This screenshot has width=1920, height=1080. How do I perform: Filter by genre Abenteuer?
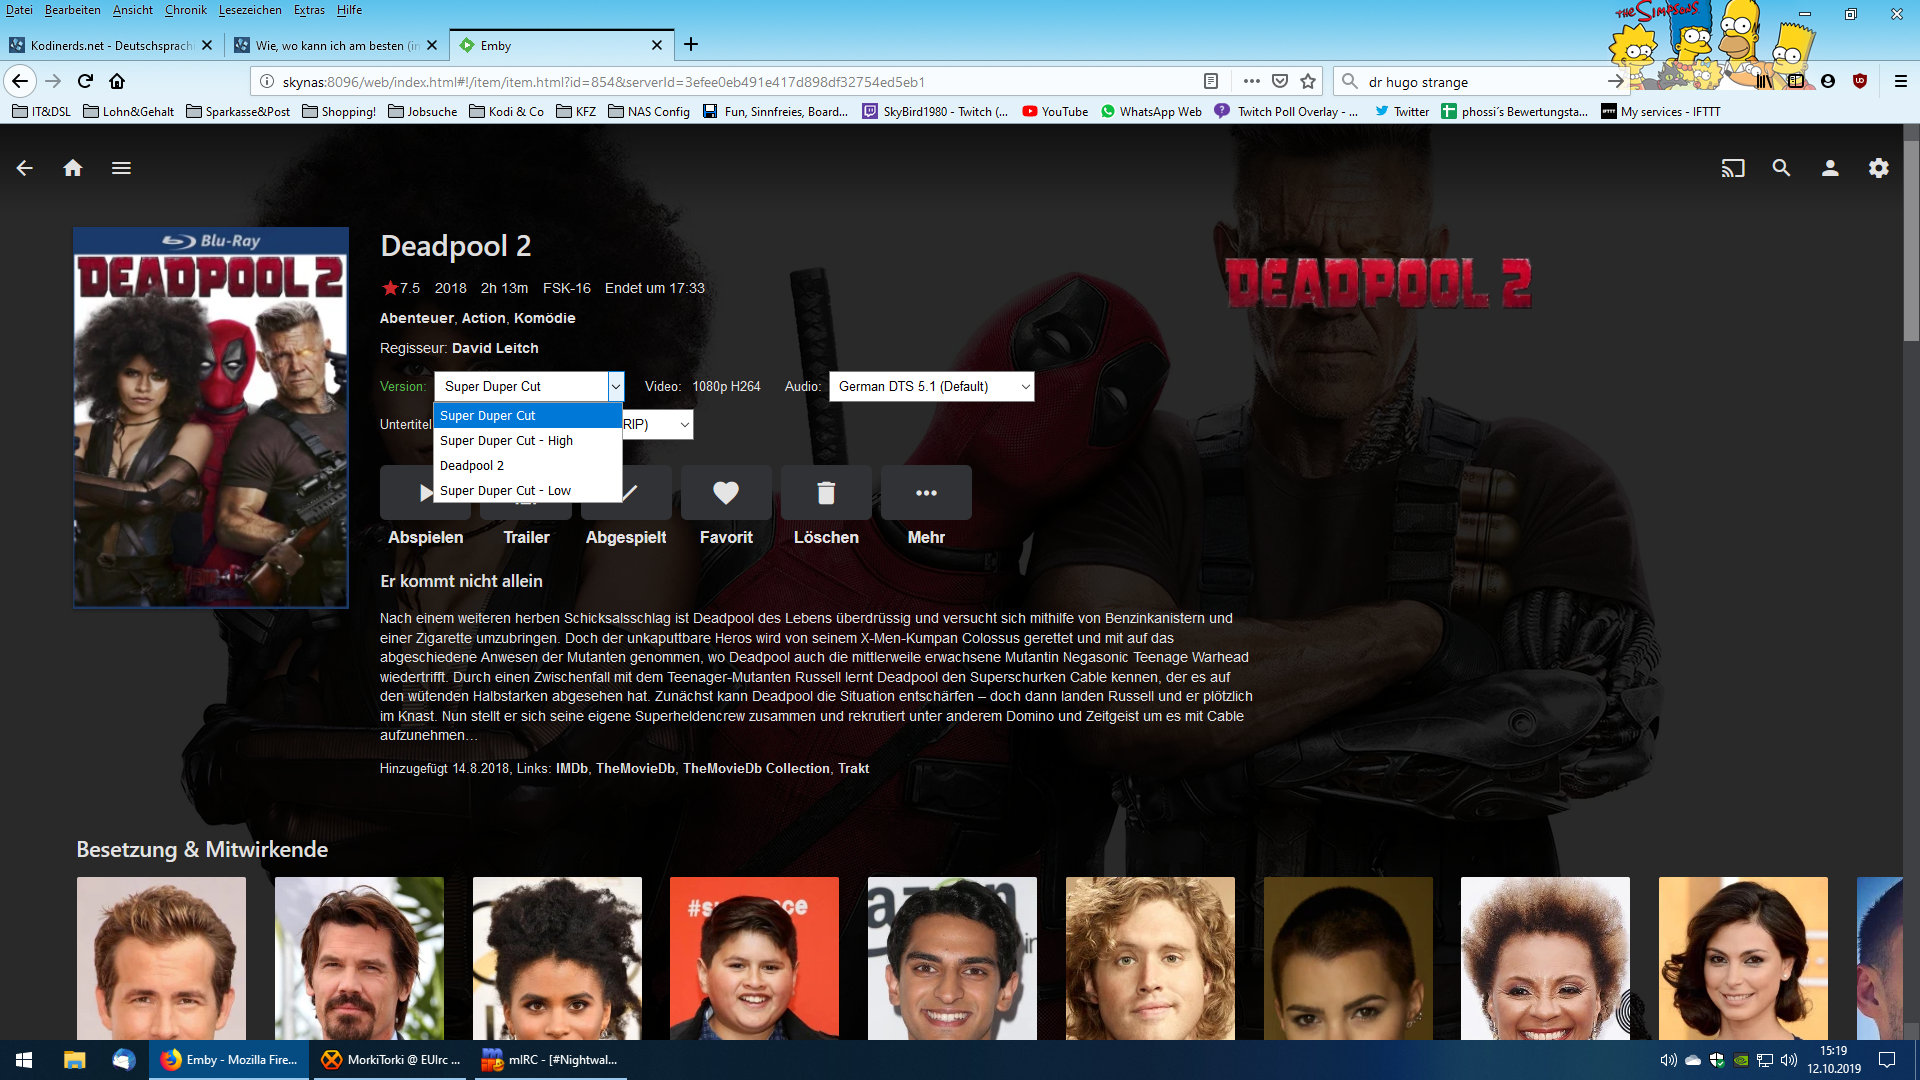pyautogui.click(x=417, y=318)
